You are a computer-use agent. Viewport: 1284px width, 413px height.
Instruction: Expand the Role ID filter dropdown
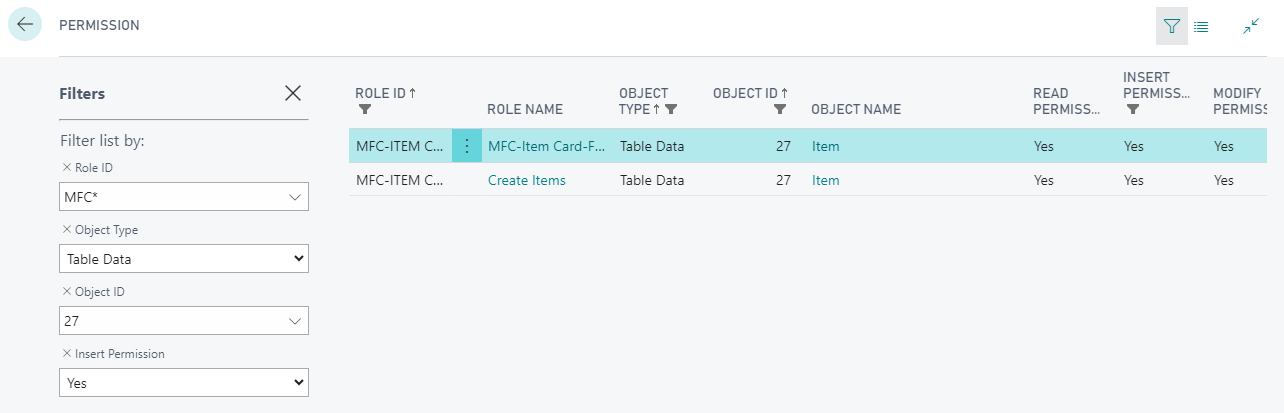pyautogui.click(x=294, y=197)
